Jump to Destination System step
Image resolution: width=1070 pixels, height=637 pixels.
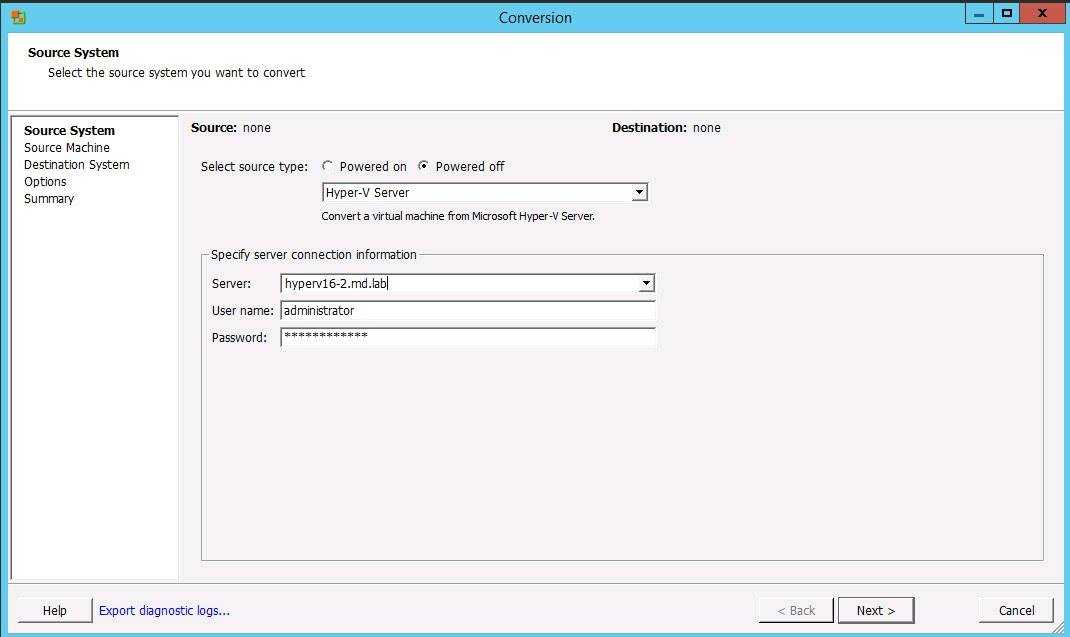point(76,165)
